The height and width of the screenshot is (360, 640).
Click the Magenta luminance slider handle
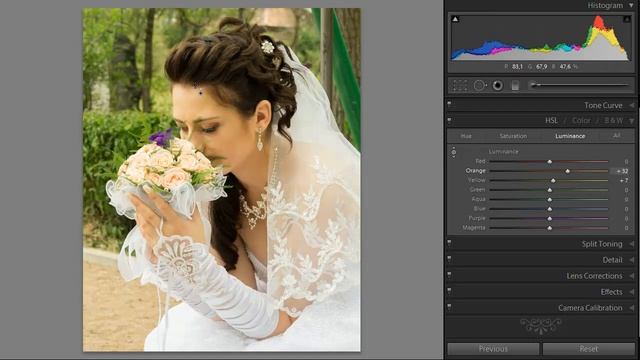coord(549,228)
